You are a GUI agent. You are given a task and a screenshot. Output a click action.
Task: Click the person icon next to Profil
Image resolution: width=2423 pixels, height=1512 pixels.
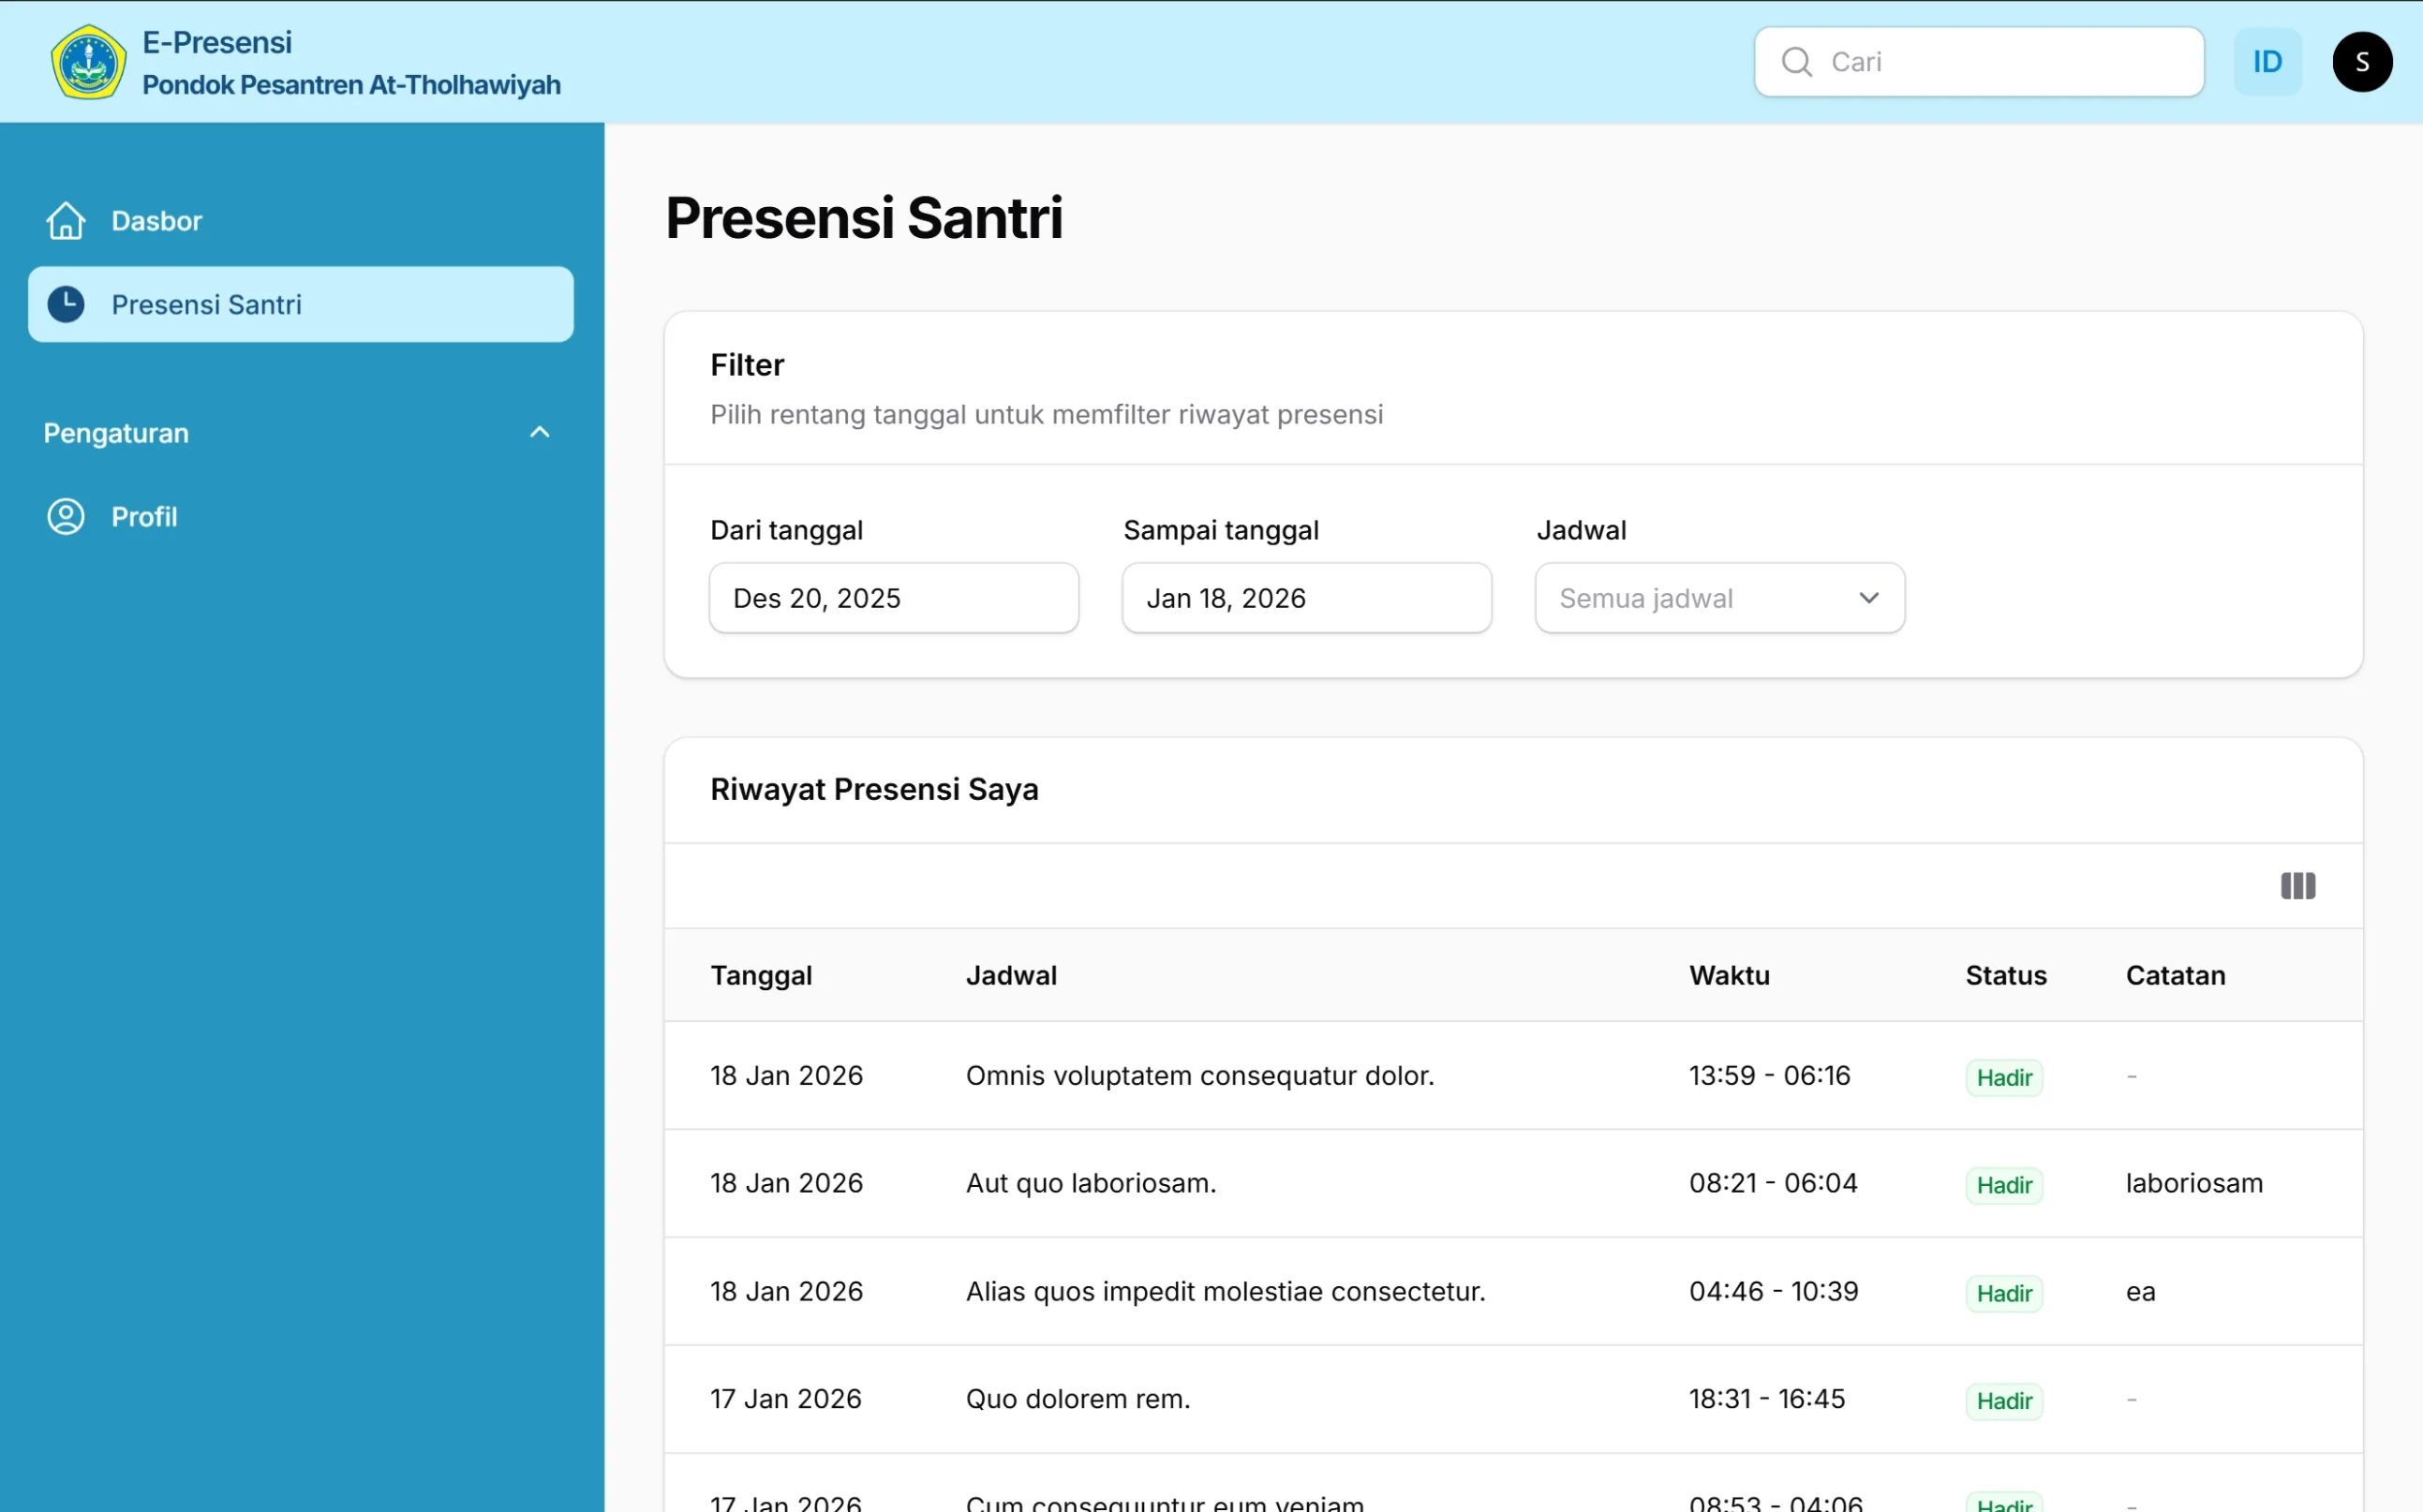tap(65, 516)
